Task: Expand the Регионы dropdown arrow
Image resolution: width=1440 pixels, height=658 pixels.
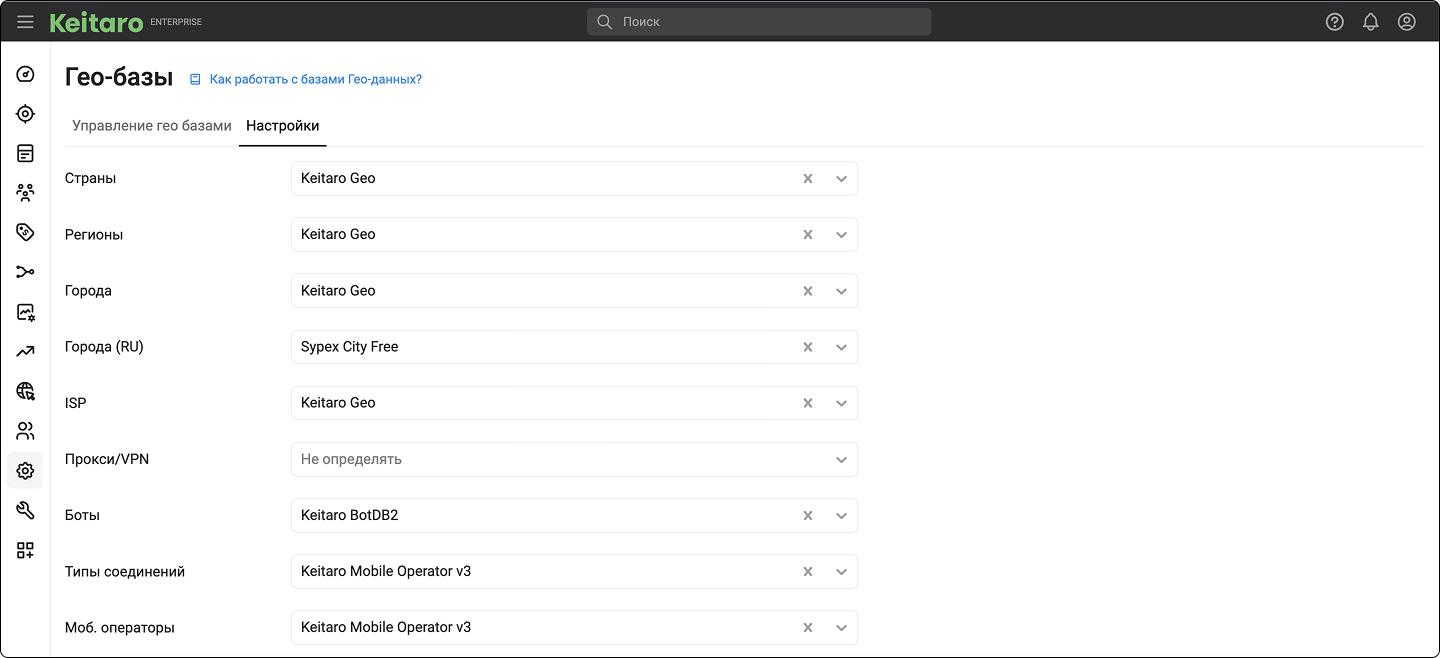Action: (x=841, y=235)
